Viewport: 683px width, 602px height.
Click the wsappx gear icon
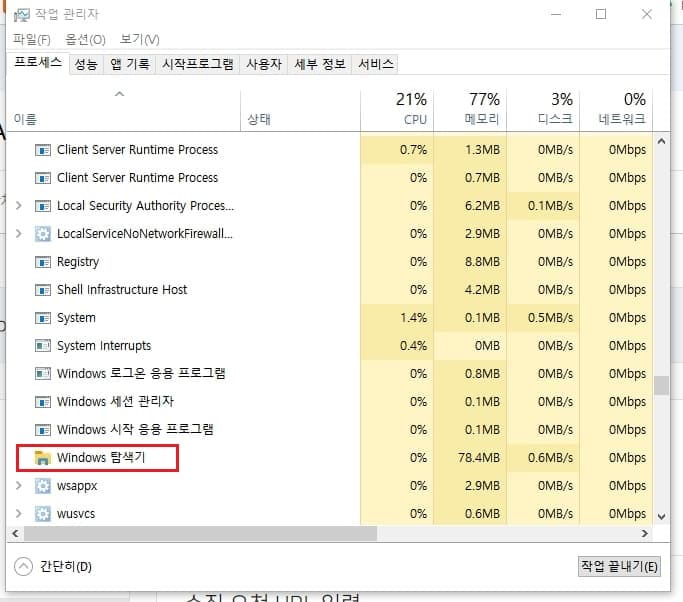[43, 486]
